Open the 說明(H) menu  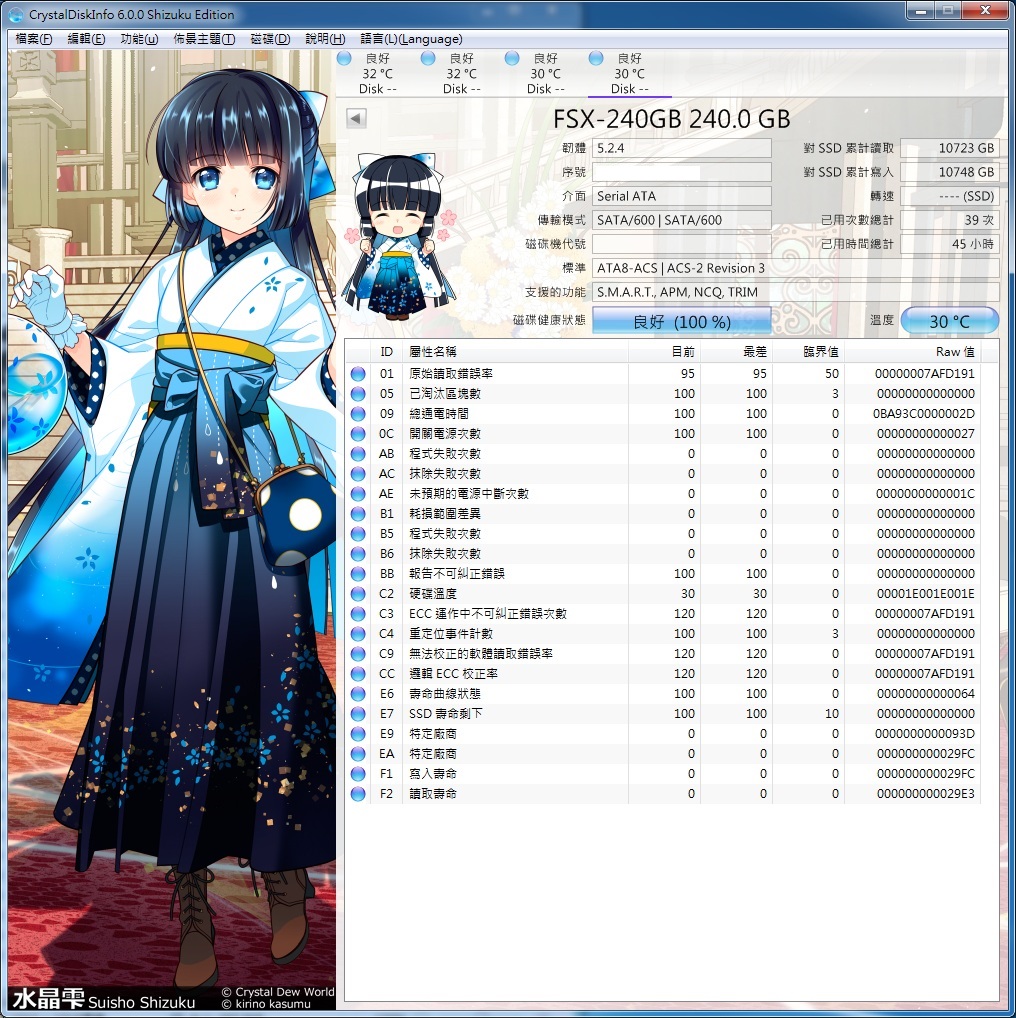(325, 39)
